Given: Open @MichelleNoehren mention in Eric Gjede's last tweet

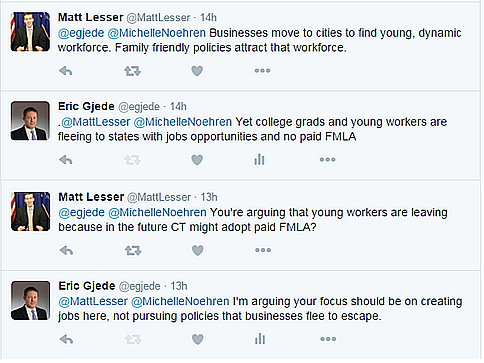Looking at the screenshot, I should pyautogui.click(x=180, y=301).
